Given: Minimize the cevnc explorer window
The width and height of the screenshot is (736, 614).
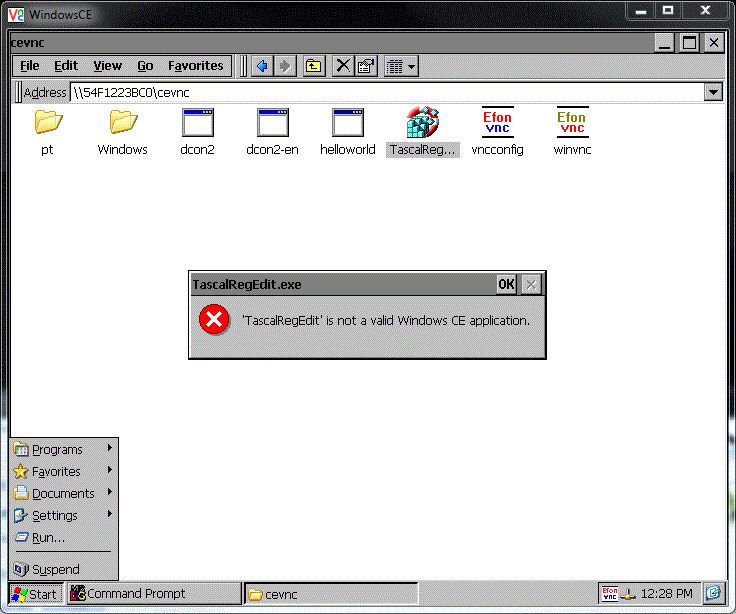Looking at the screenshot, I should tap(664, 43).
